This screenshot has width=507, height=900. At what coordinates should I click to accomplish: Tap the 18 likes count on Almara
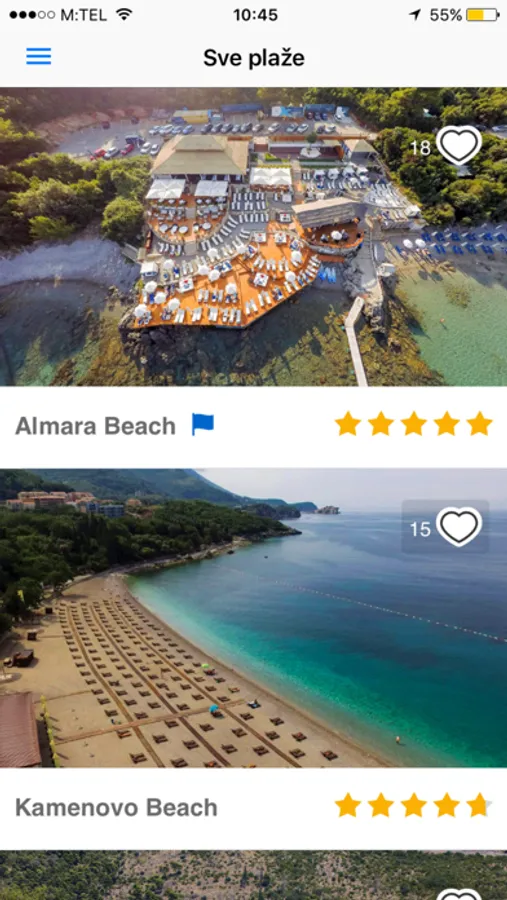coord(420,148)
